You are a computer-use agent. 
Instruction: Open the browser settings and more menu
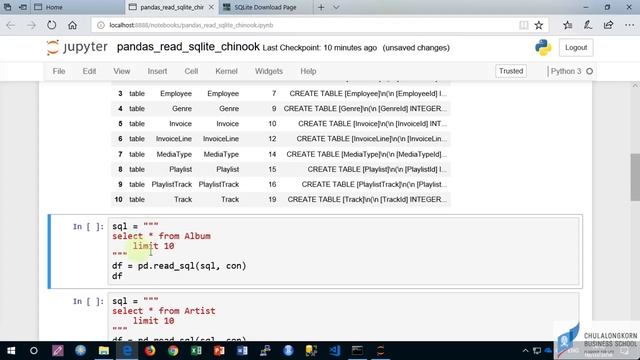pyautogui.click(x=629, y=25)
